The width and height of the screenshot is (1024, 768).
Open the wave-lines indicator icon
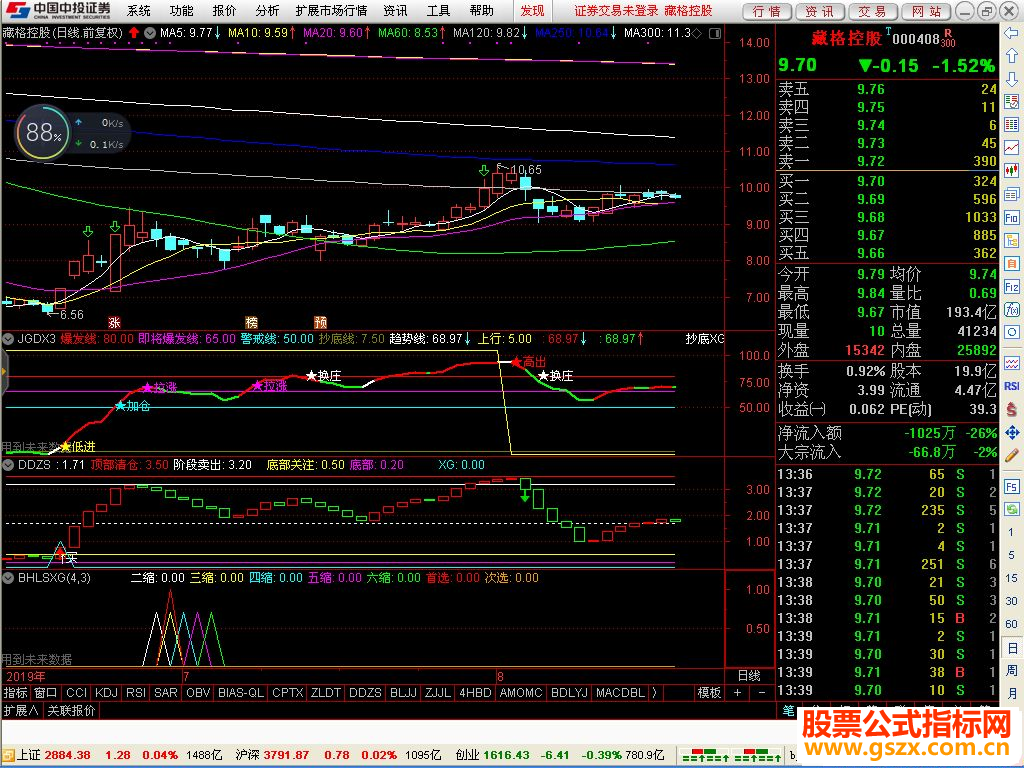(1012, 363)
